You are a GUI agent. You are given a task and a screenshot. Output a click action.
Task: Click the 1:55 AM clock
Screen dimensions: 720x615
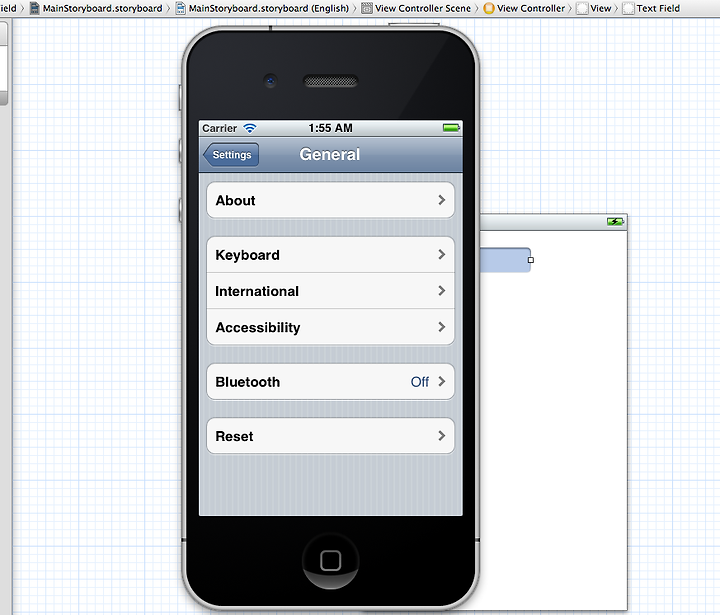click(331, 128)
